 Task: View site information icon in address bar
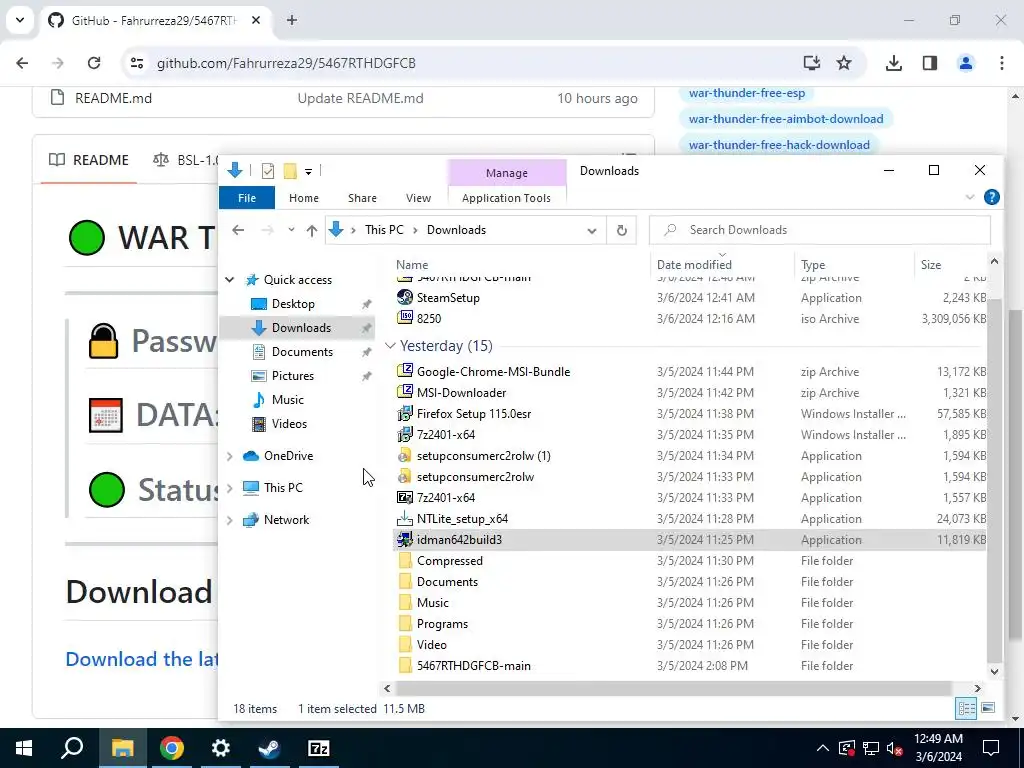136,63
